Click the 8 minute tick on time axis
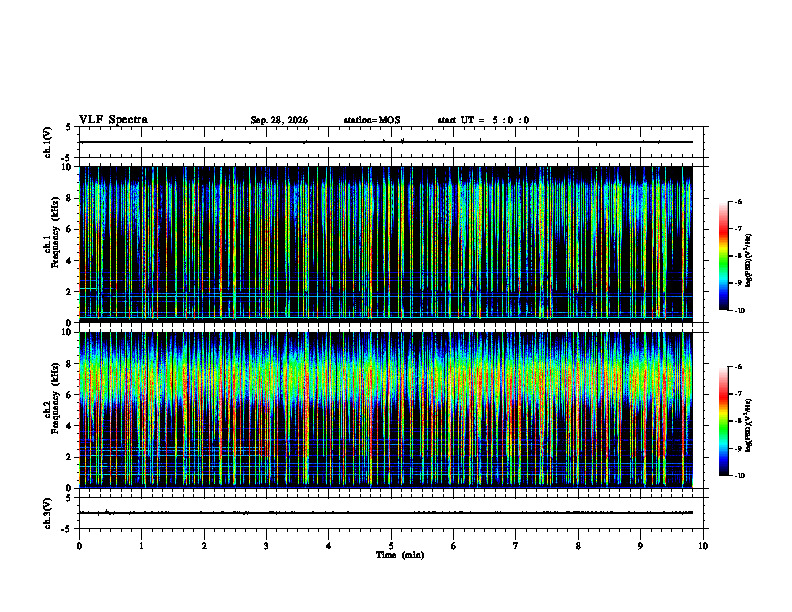This screenshot has width=792, height=612. (578, 546)
